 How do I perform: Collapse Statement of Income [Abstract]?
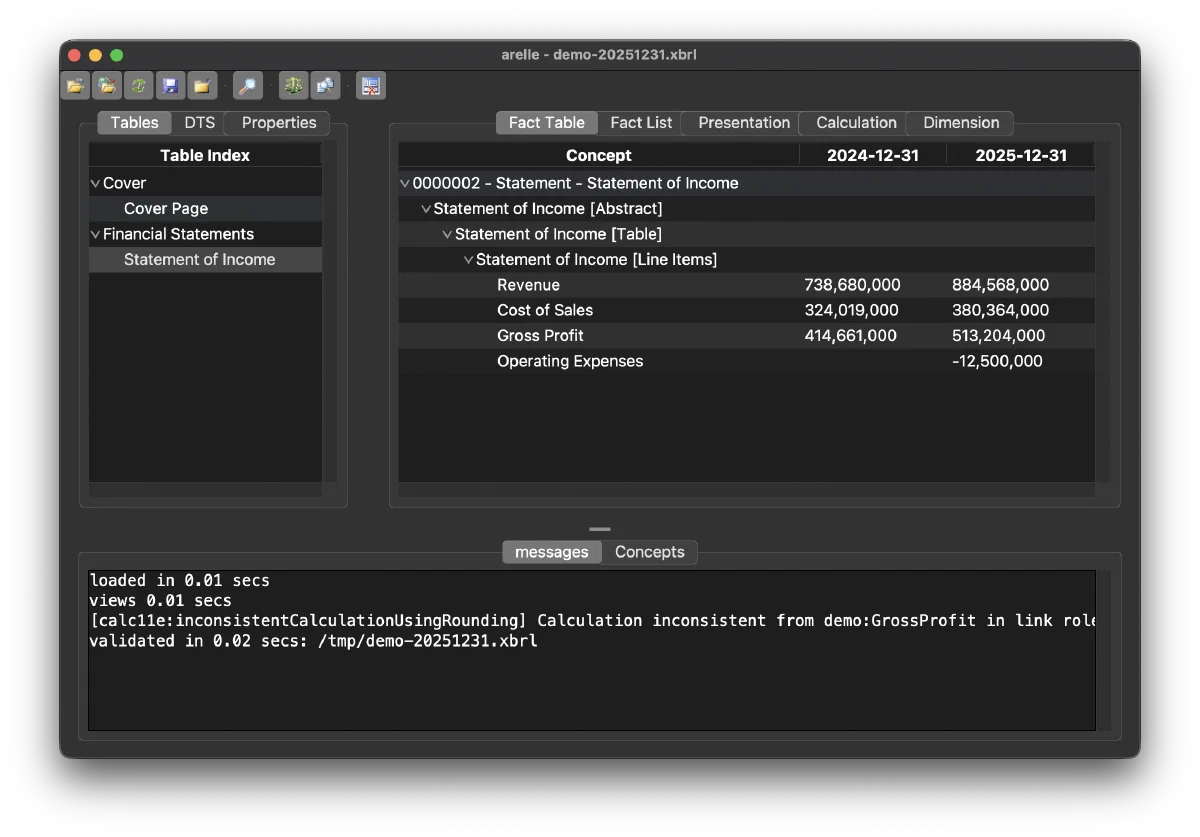pos(426,209)
